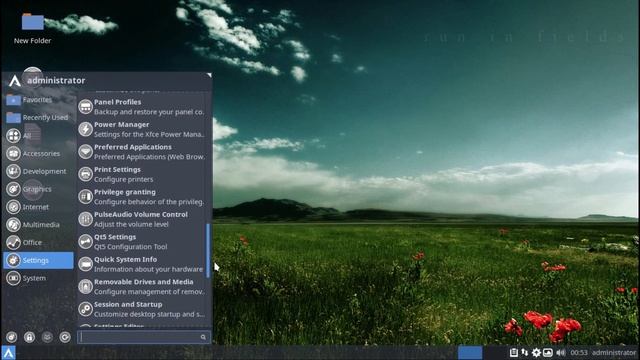The width and height of the screenshot is (640, 360).
Task: Select the Favorites category
Action: tap(38, 100)
